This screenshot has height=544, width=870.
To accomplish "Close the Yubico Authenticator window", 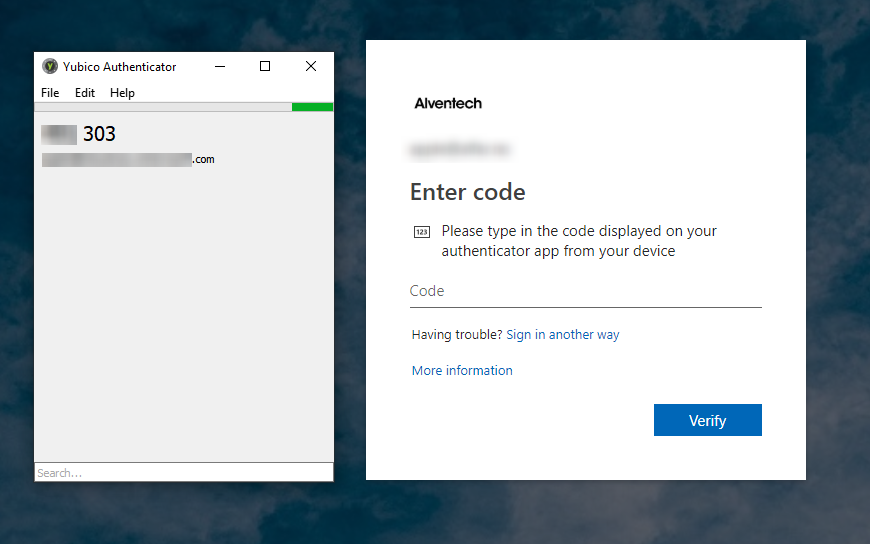I will 311,67.
